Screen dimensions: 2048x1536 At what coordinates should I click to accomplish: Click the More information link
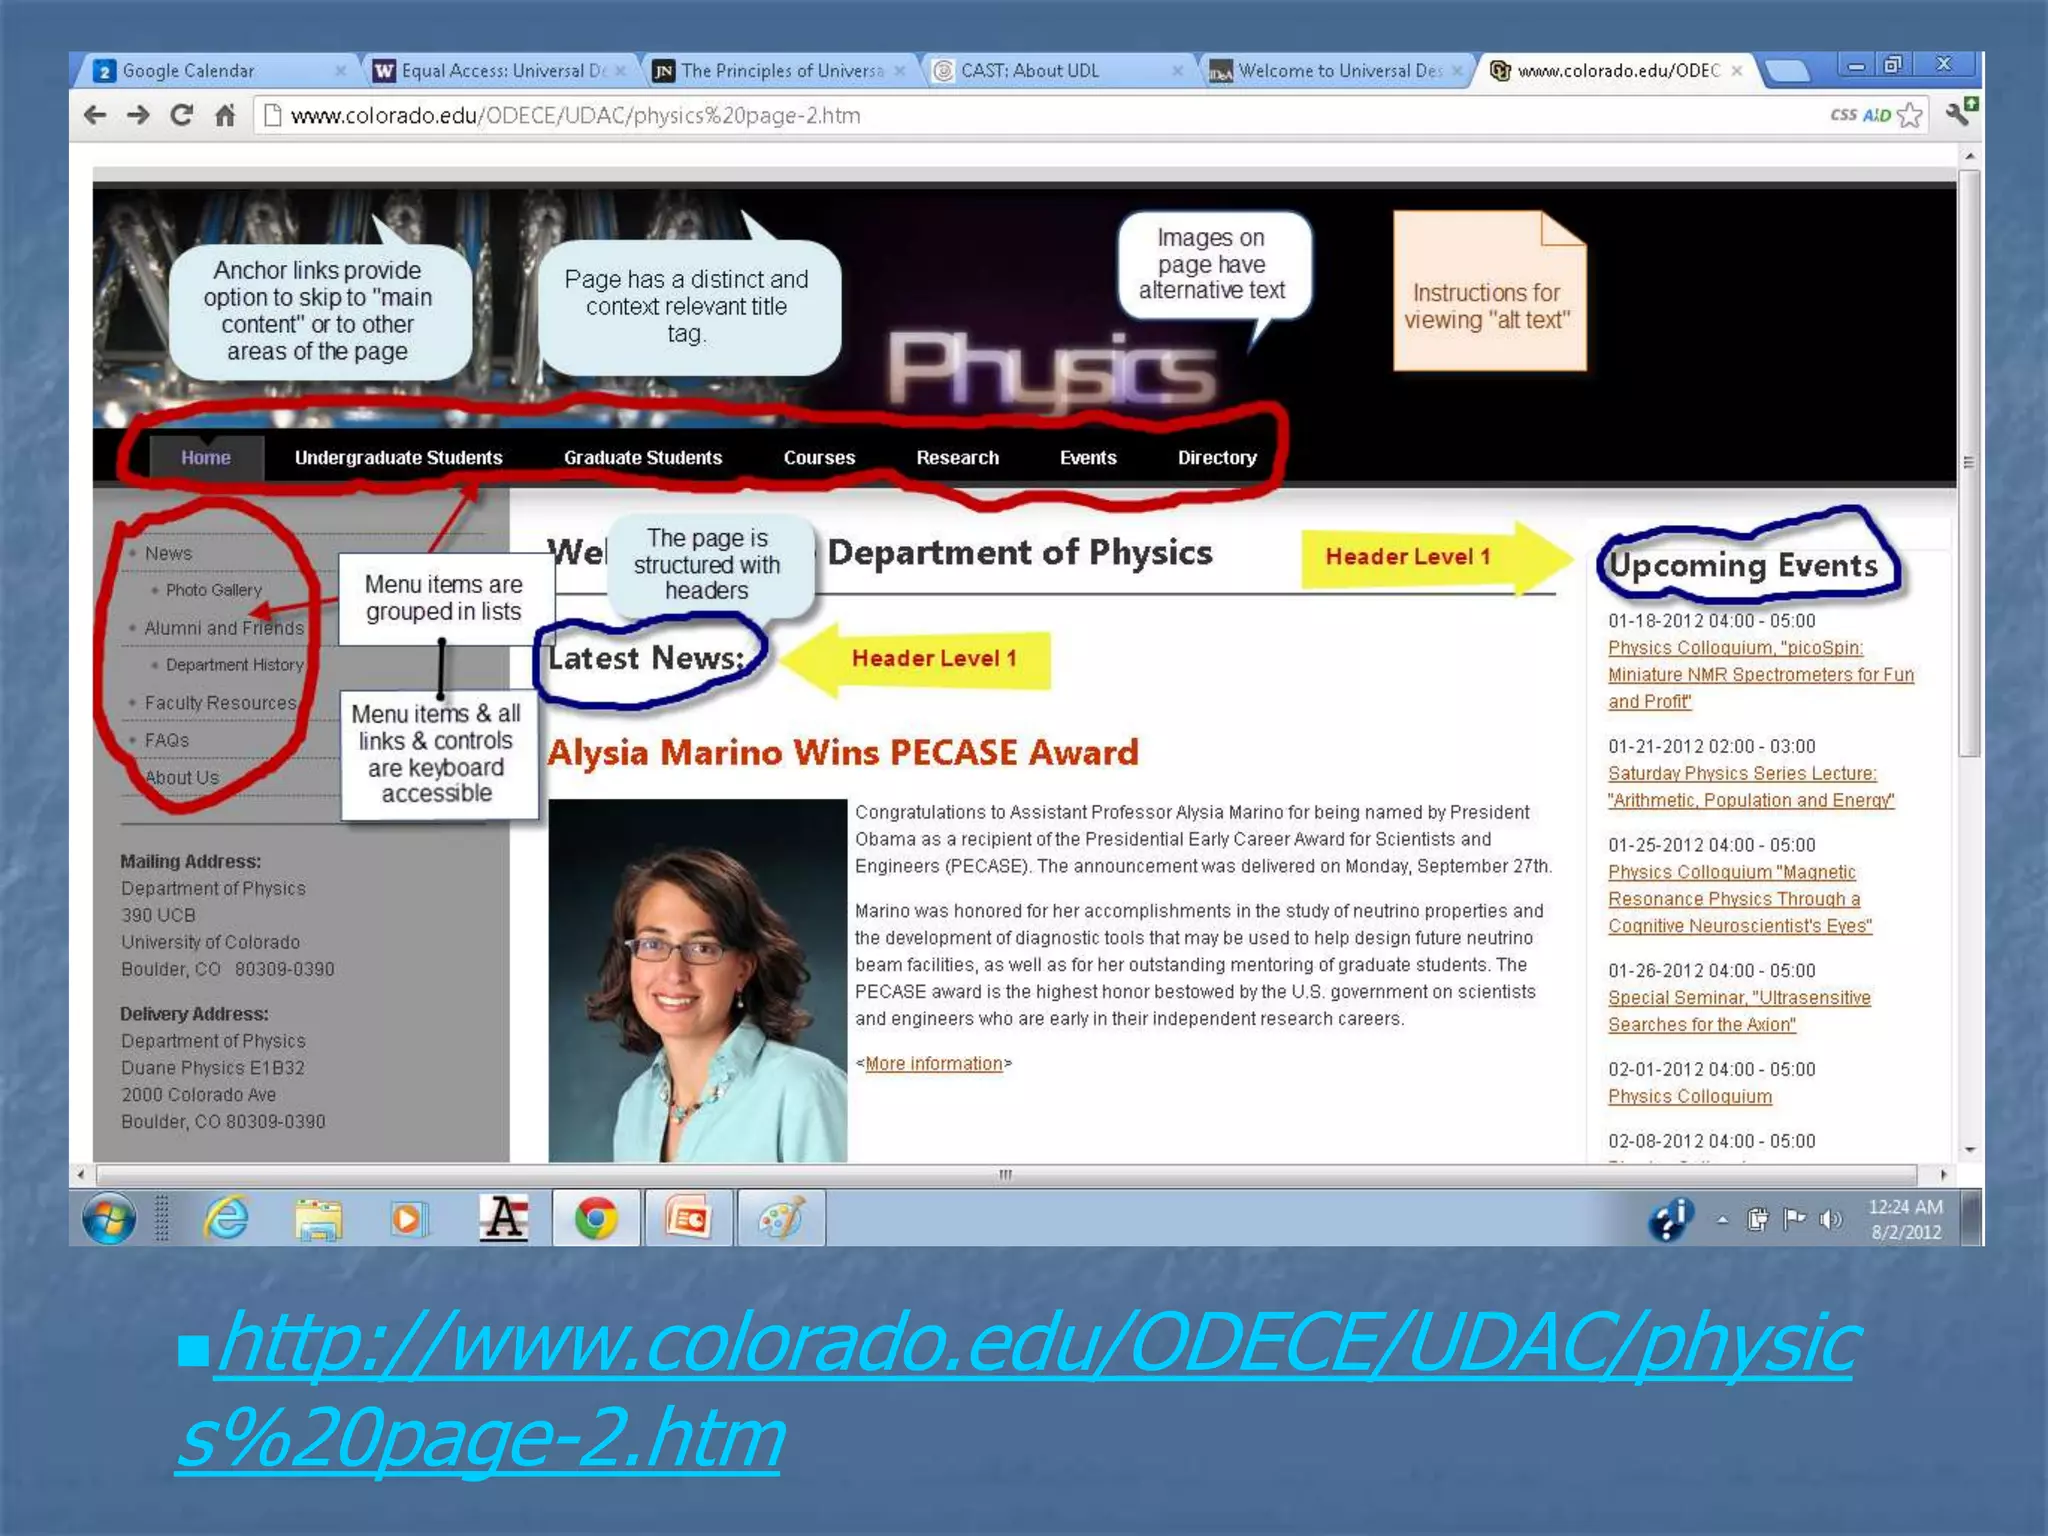[x=934, y=1064]
